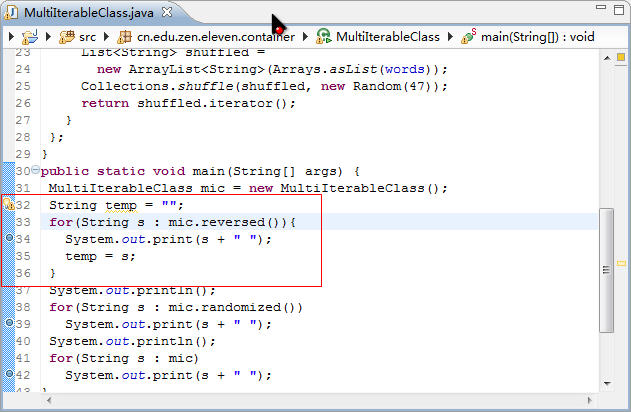Open the cn.edu.zen.eleven.container package breadcrumb
Viewport: 631px width, 412px height.
coord(216,37)
